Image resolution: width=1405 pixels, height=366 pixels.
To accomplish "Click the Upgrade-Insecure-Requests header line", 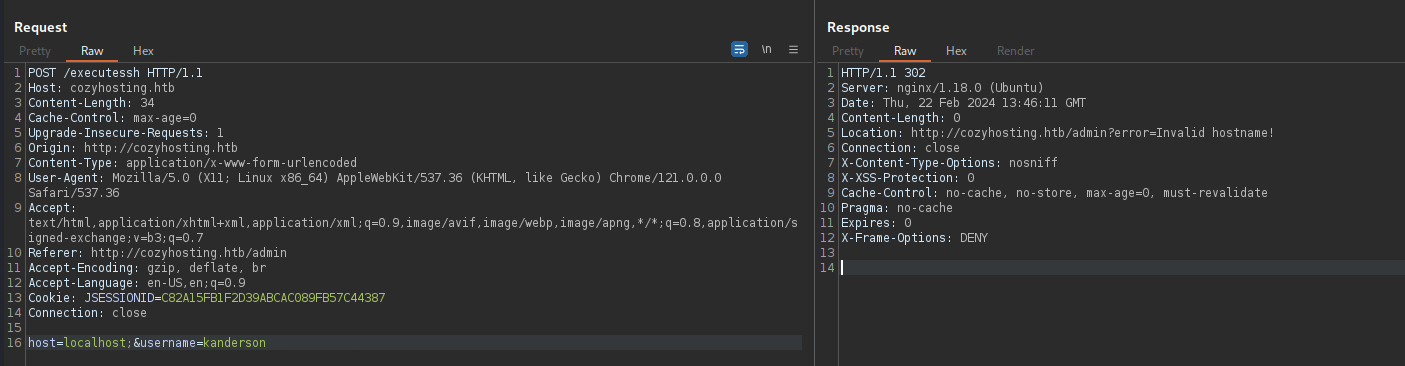I will point(126,133).
